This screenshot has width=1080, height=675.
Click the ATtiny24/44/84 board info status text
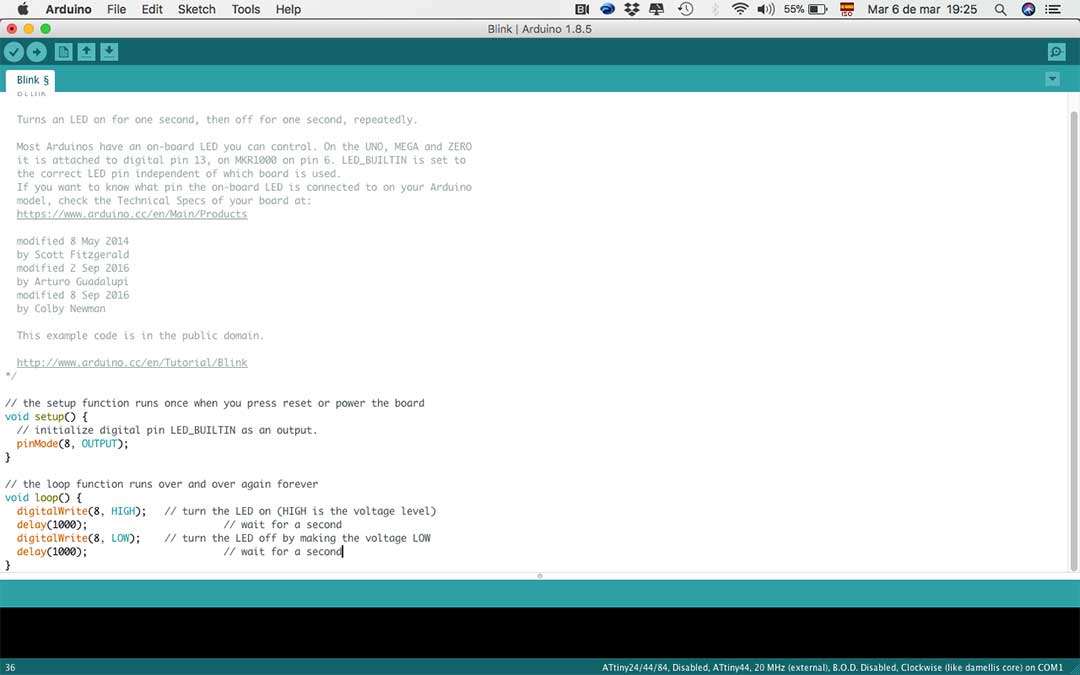click(x=832, y=667)
